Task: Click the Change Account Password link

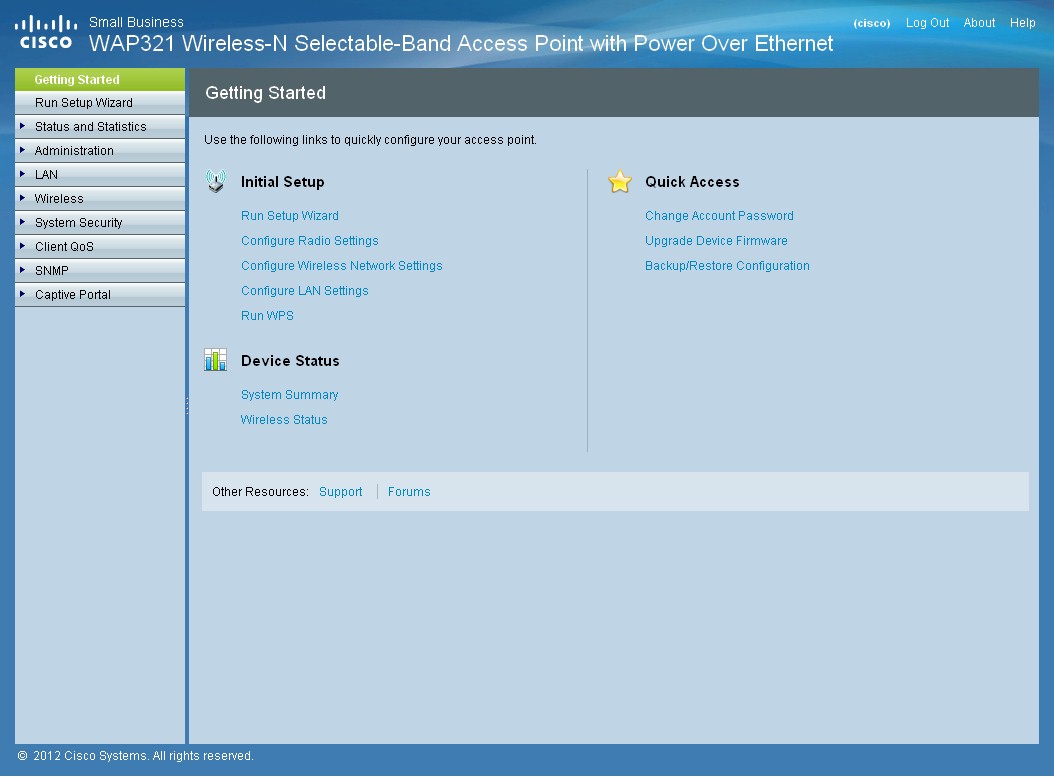Action: tap(719, 216)
